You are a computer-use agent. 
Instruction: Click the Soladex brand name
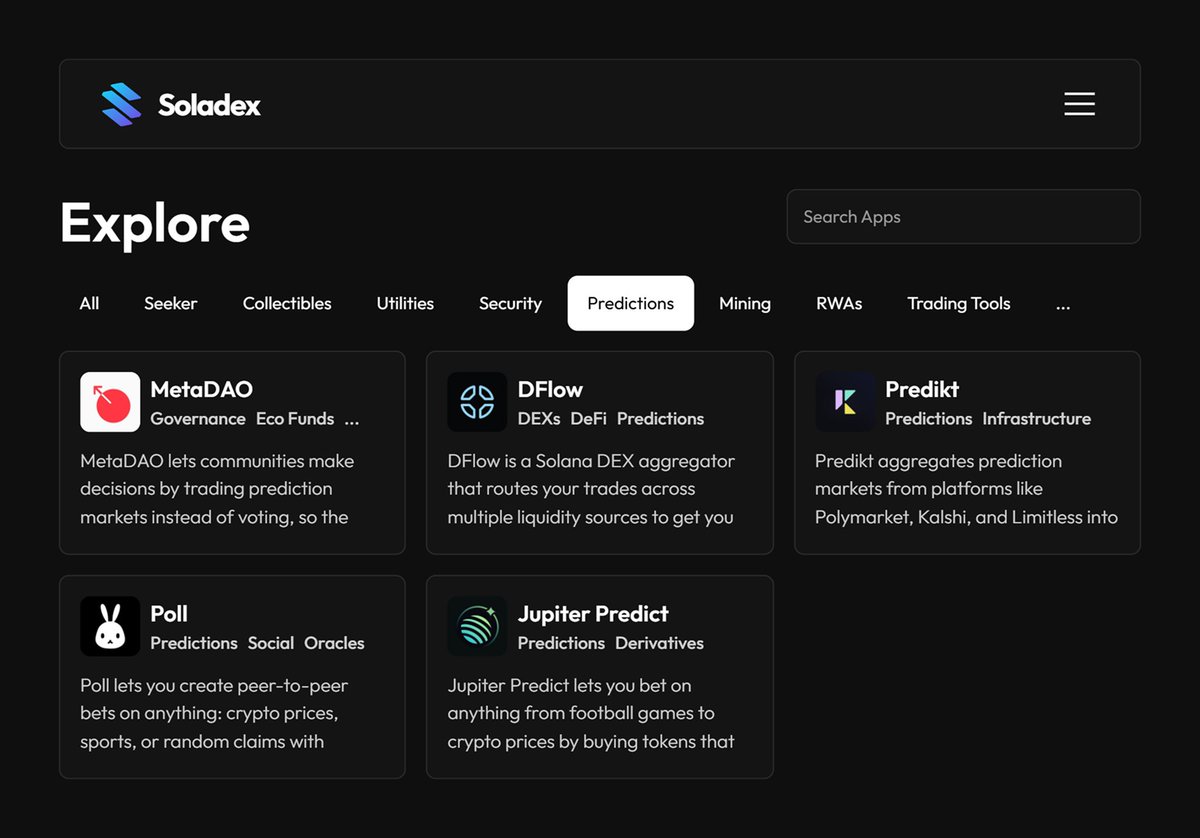pos(209,104)
